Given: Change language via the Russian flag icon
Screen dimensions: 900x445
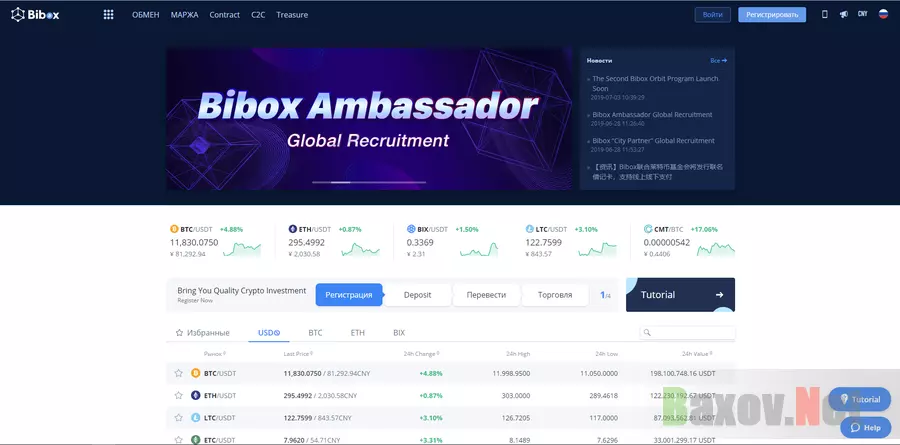Looking at the screenshot, I should click(x=883, y=14).
